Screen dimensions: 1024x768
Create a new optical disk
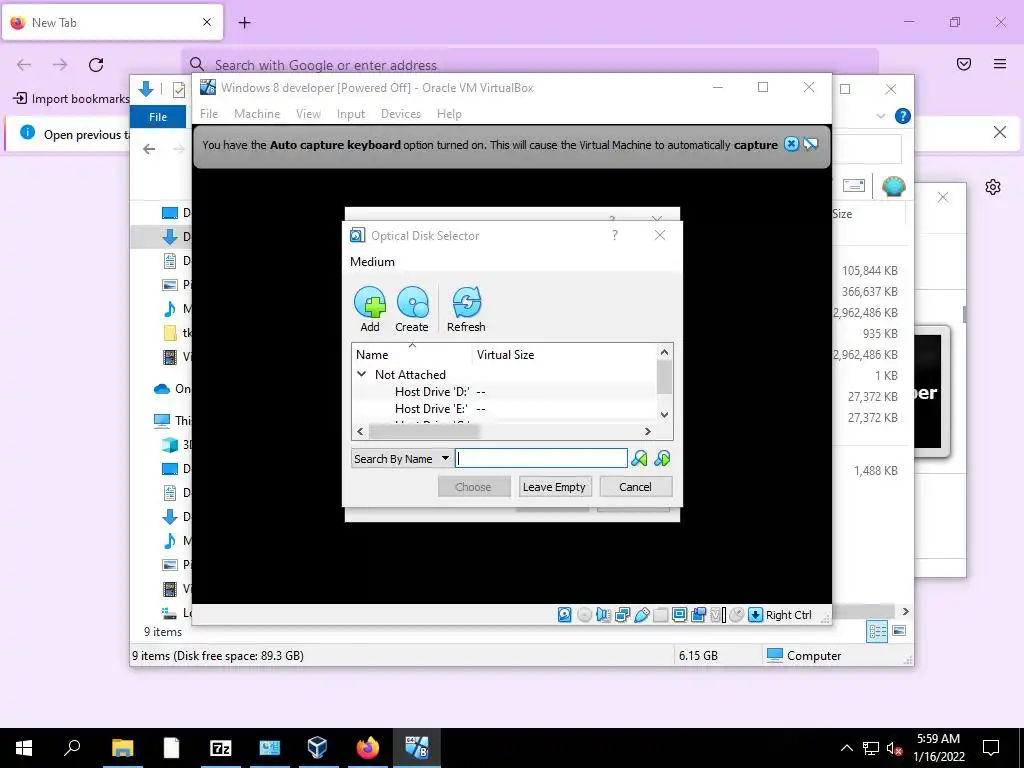(412, 310)
